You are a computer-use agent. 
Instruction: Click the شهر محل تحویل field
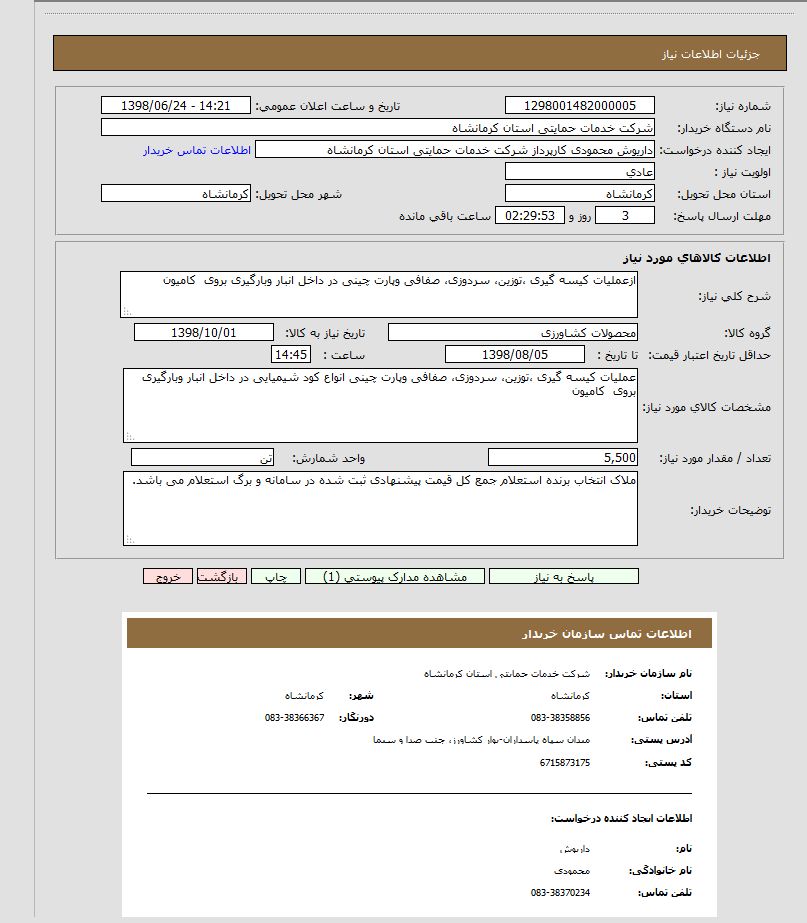[x=176, y=193]
